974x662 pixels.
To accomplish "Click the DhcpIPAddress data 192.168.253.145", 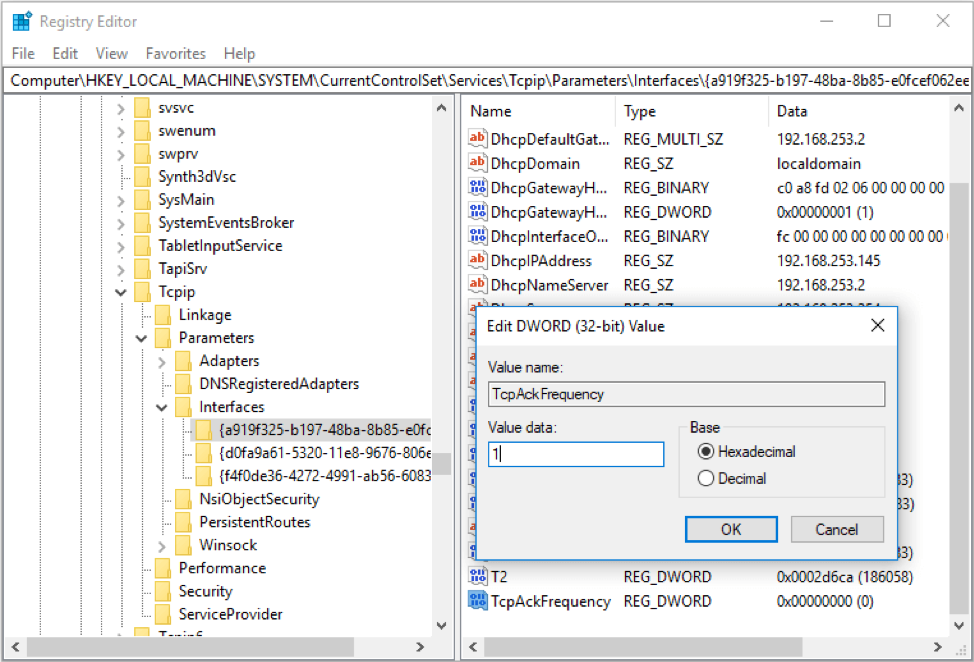I will coord(828,260).
